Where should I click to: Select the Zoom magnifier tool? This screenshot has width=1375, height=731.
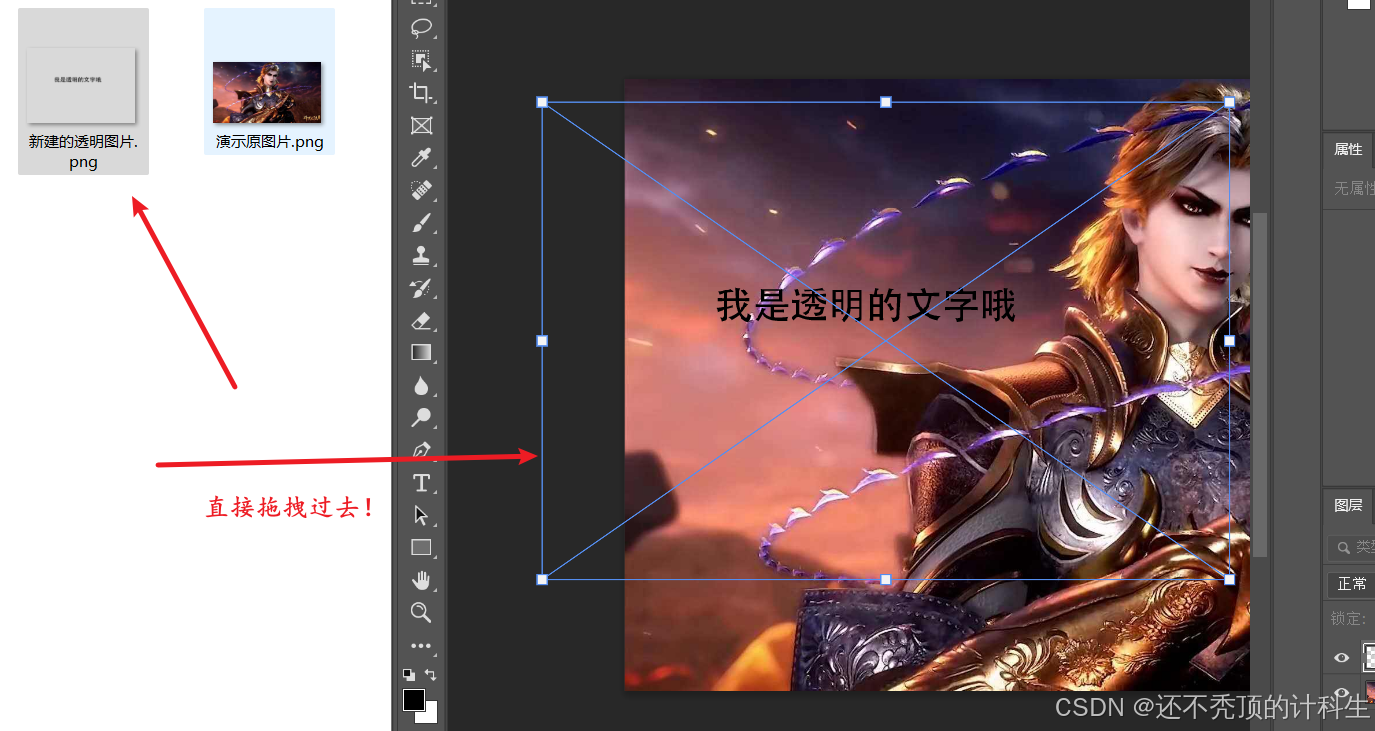(421, 612)
